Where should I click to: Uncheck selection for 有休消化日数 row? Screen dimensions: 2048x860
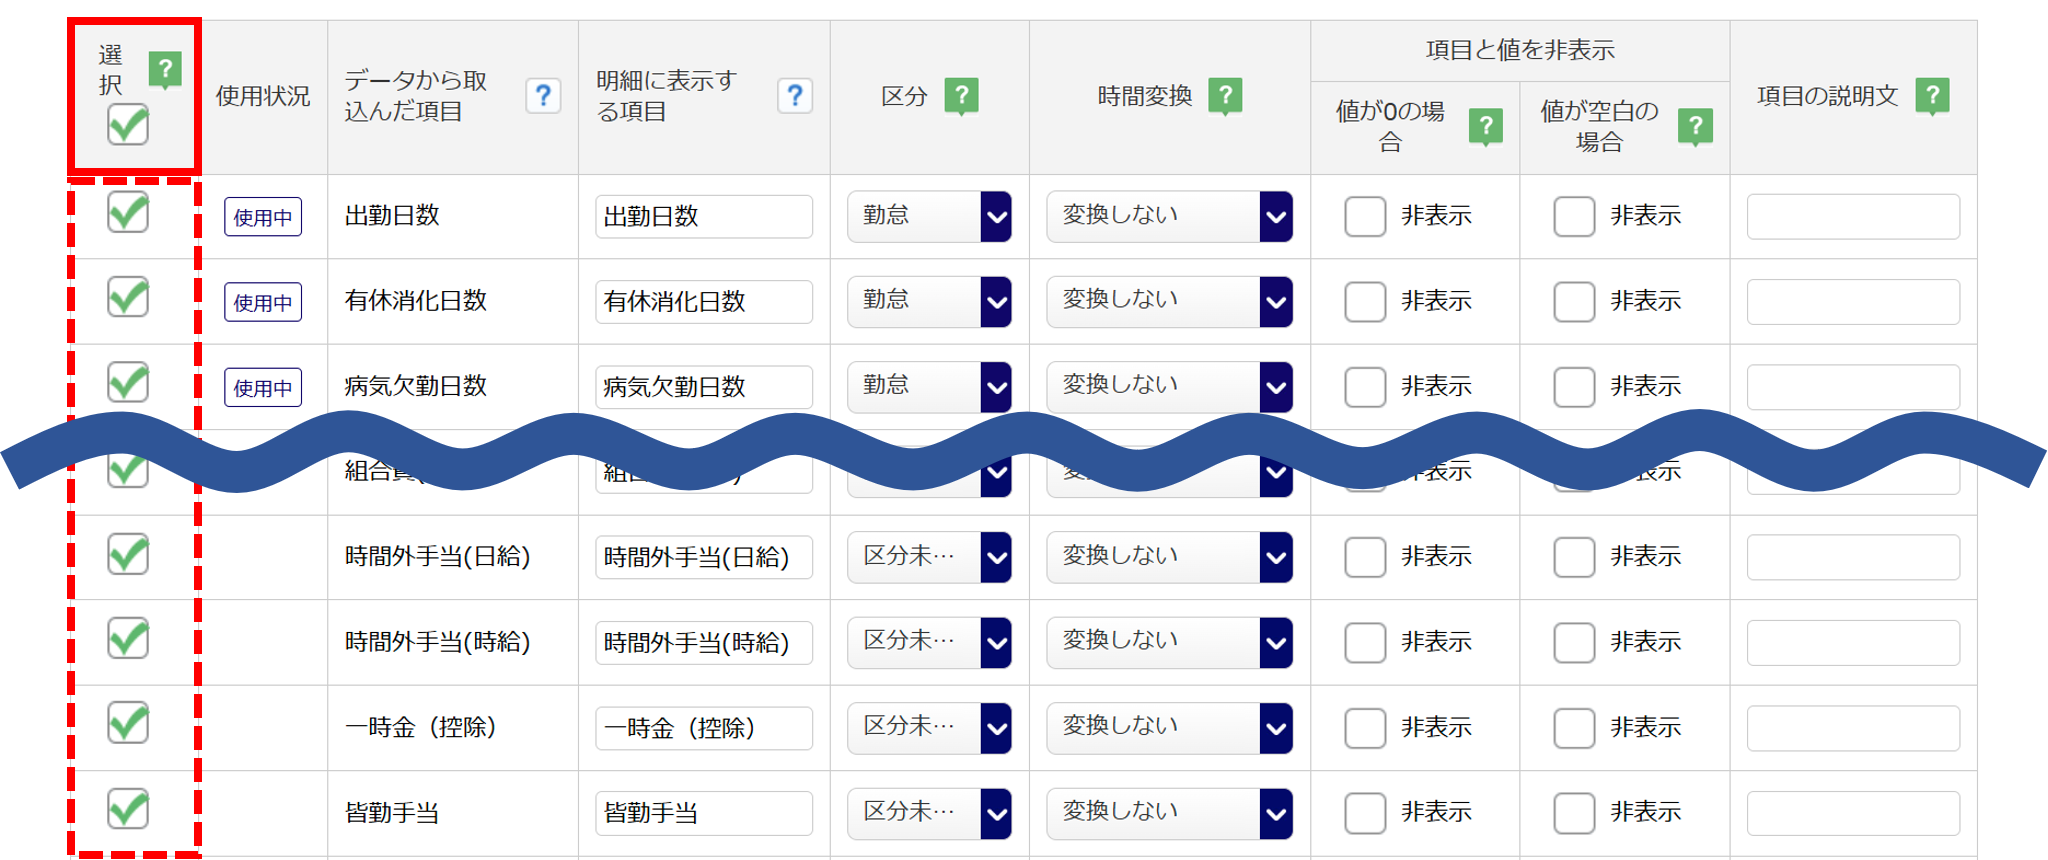point(128,297)
